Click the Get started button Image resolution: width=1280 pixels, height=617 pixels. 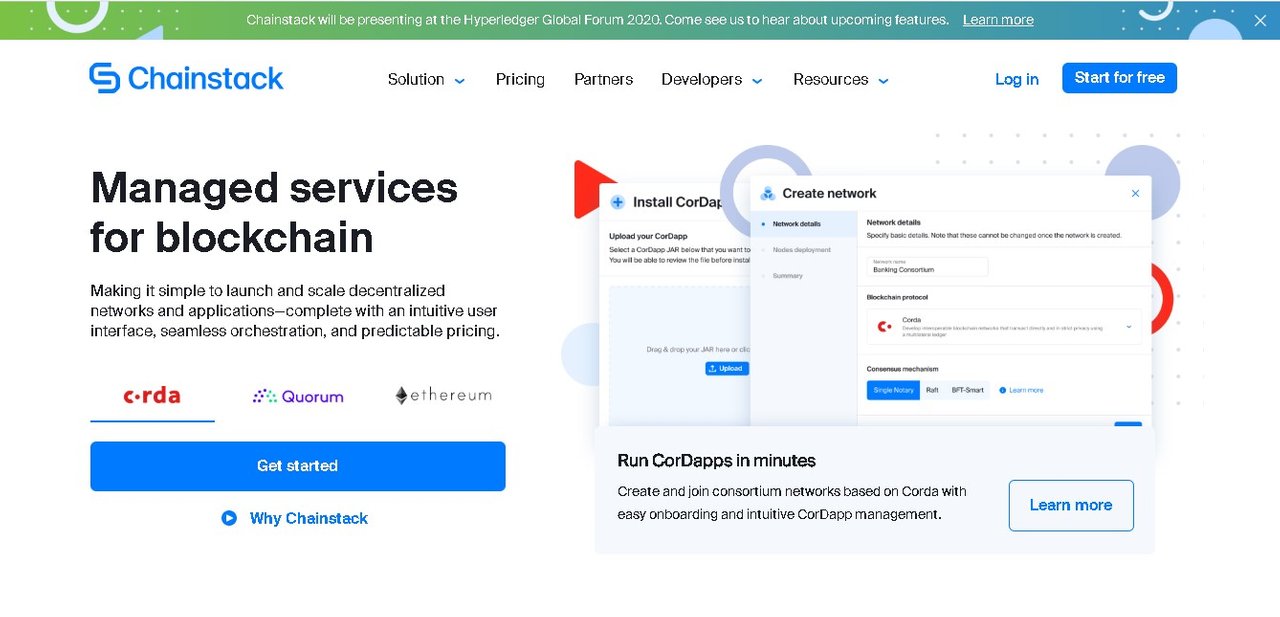[298, 466]
